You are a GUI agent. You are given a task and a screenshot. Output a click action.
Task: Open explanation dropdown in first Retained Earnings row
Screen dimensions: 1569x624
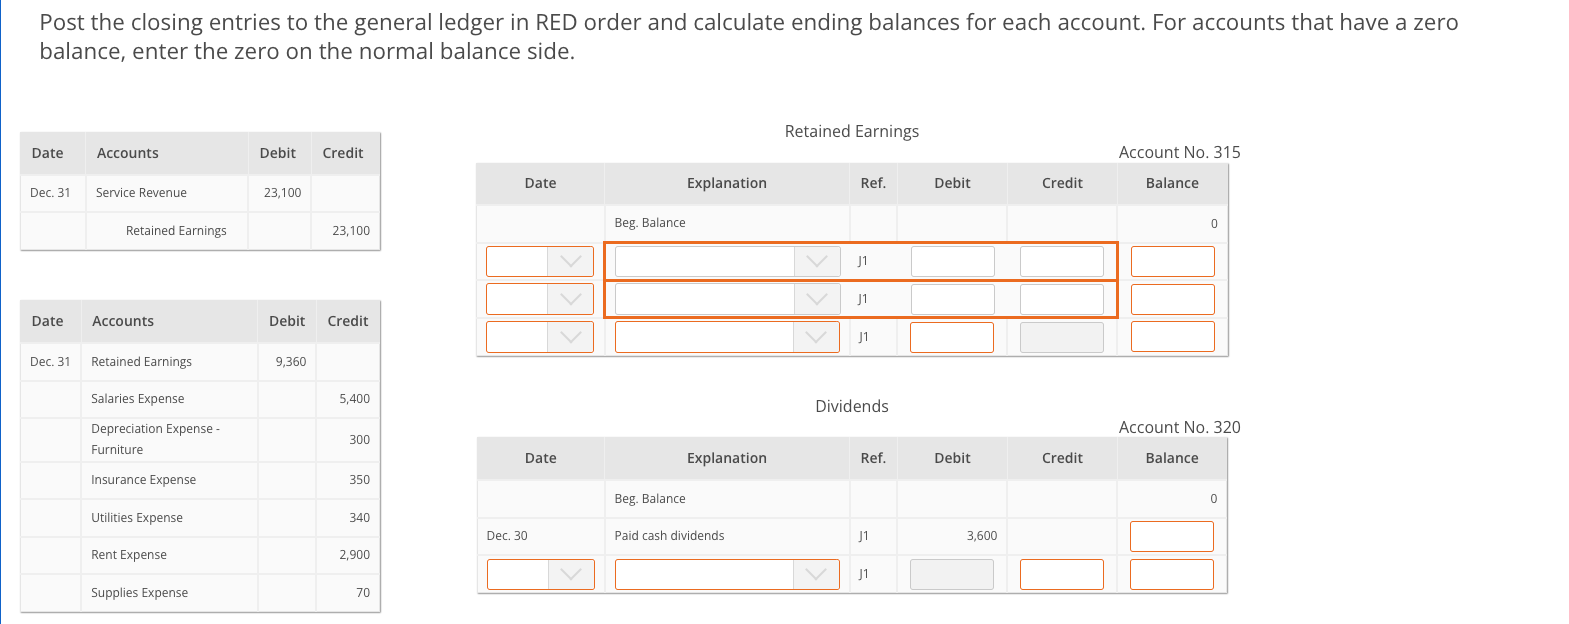point(727,261)
